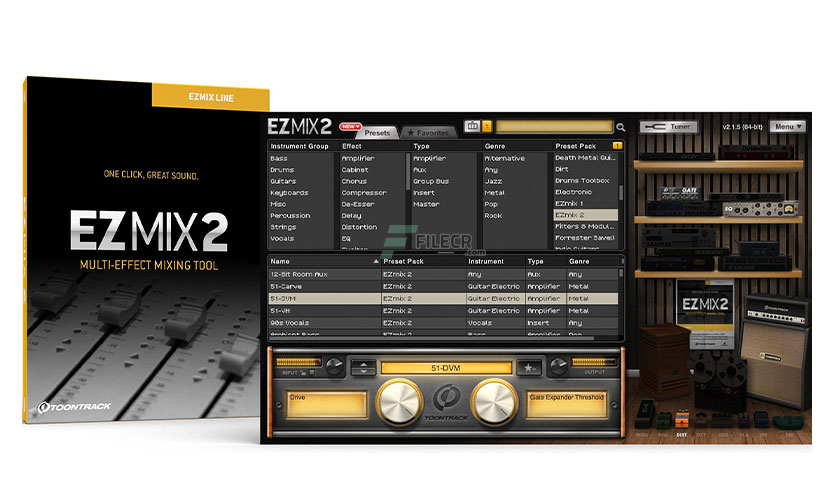Click the Drive control knob
This screenshot has height=484, width=836.
(x=399, y=402)
